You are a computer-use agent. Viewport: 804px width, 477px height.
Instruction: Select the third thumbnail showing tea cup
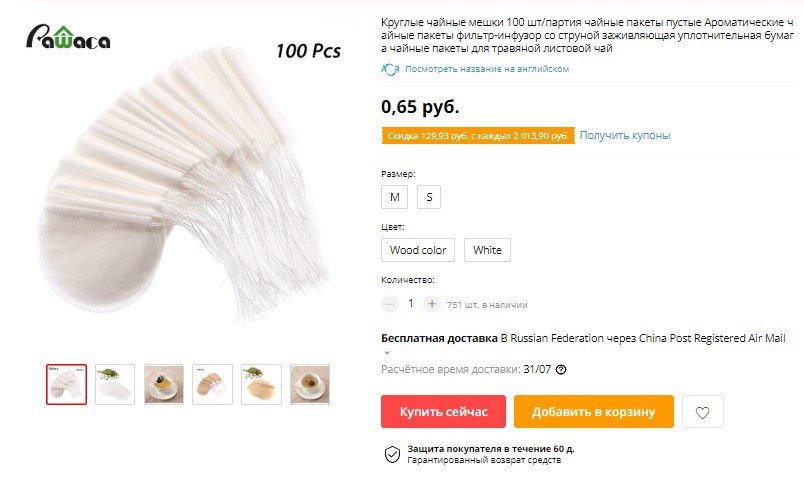point(164,385)
